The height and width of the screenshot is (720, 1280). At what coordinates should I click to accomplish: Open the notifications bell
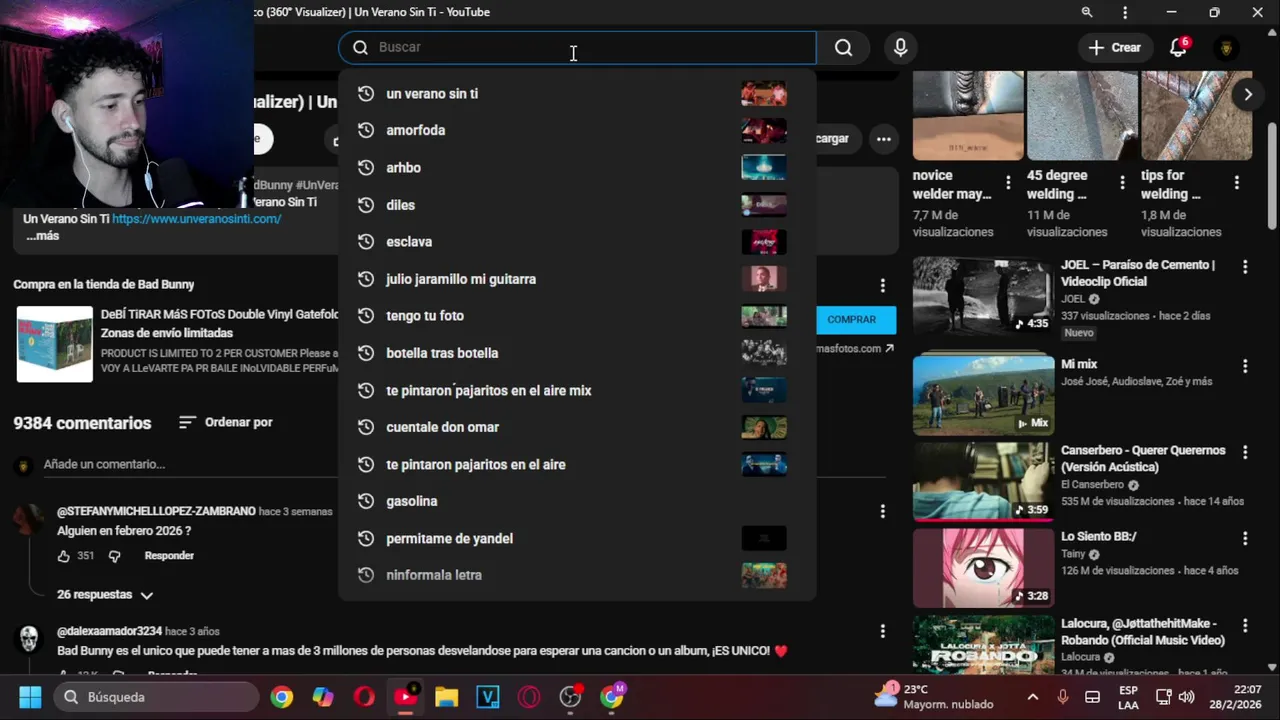click(1179, 47)
